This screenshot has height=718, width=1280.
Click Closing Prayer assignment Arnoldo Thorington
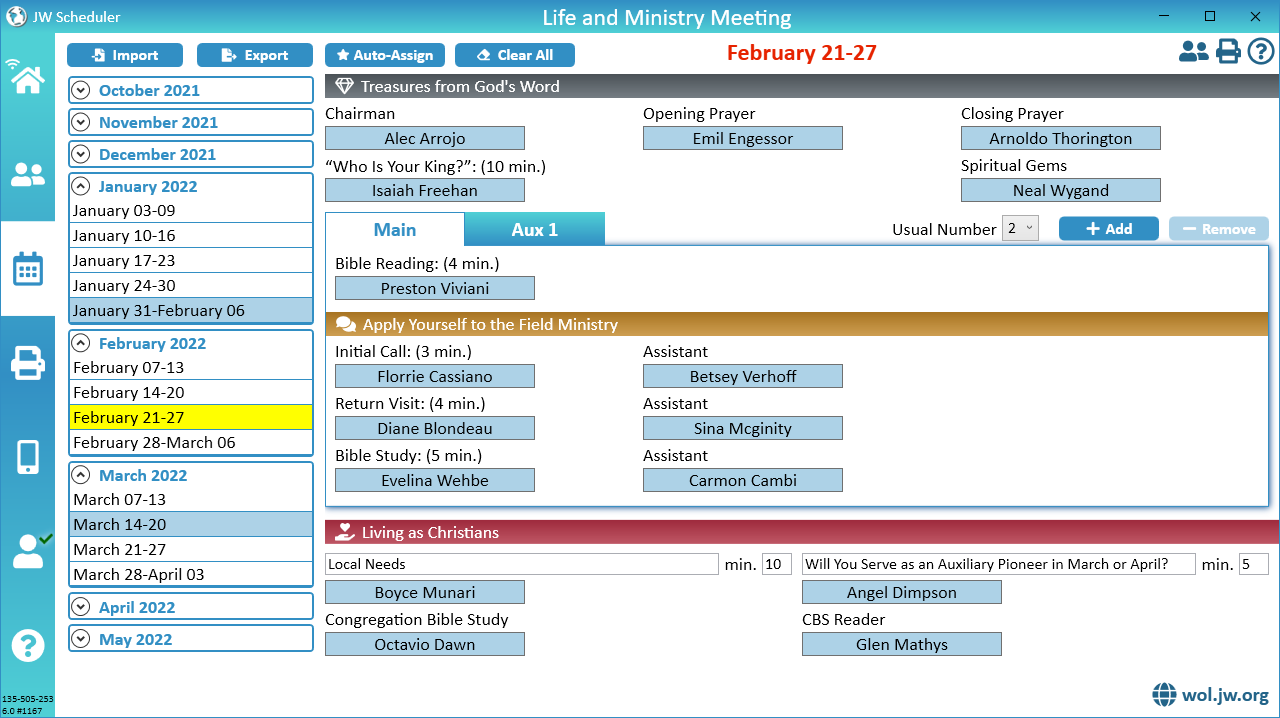[1061, 139]
